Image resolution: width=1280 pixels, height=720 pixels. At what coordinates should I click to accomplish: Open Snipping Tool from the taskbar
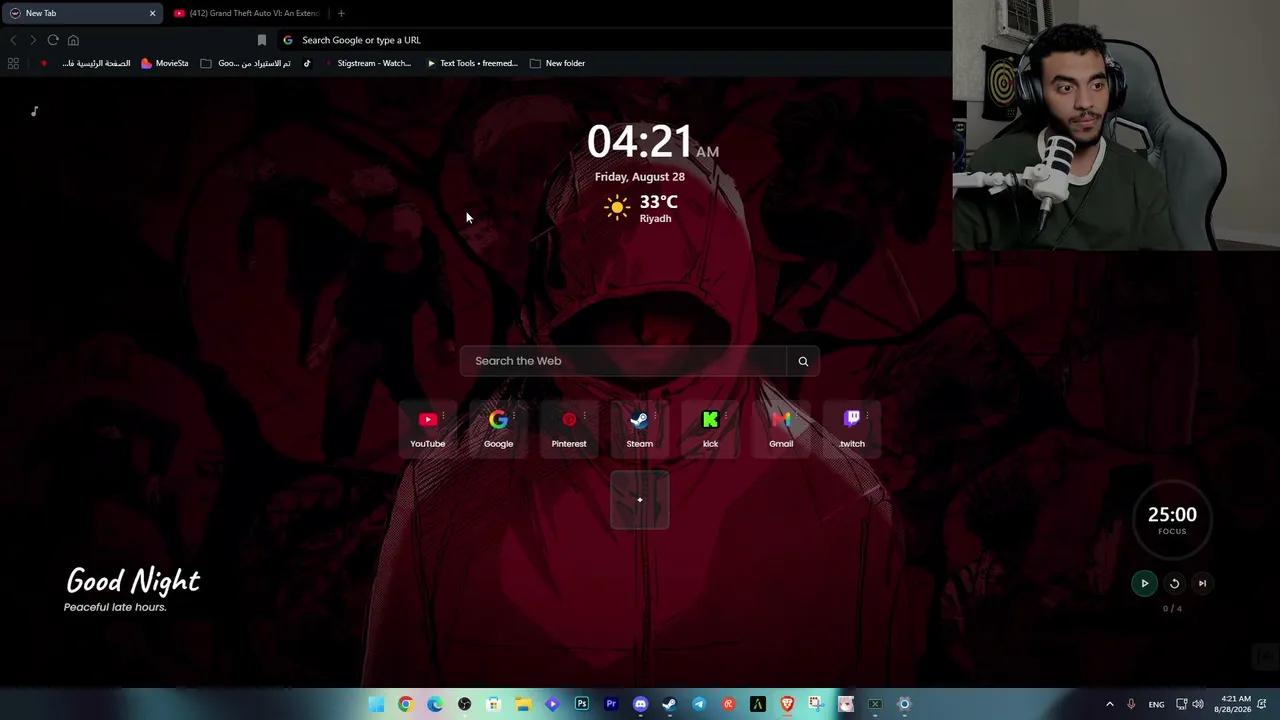tap(816, 704)
